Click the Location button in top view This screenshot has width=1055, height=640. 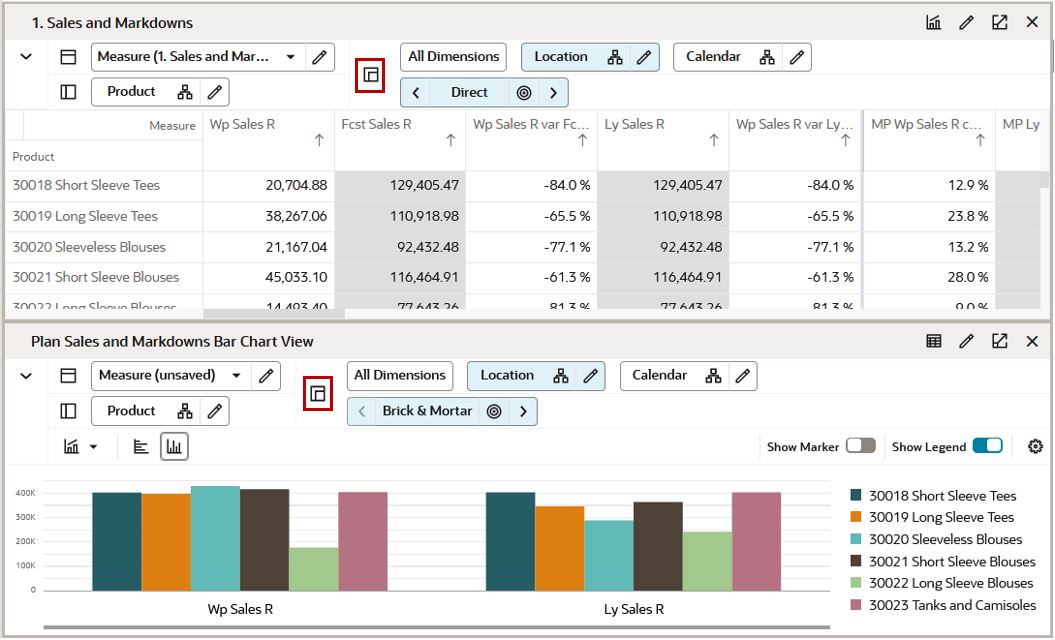pyautogui.click(x=590, y=57)
